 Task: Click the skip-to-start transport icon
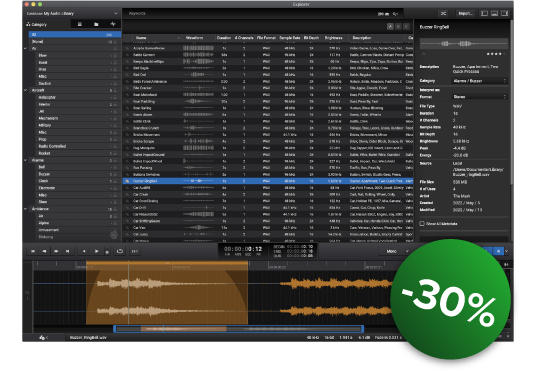(x=33, y=251)
